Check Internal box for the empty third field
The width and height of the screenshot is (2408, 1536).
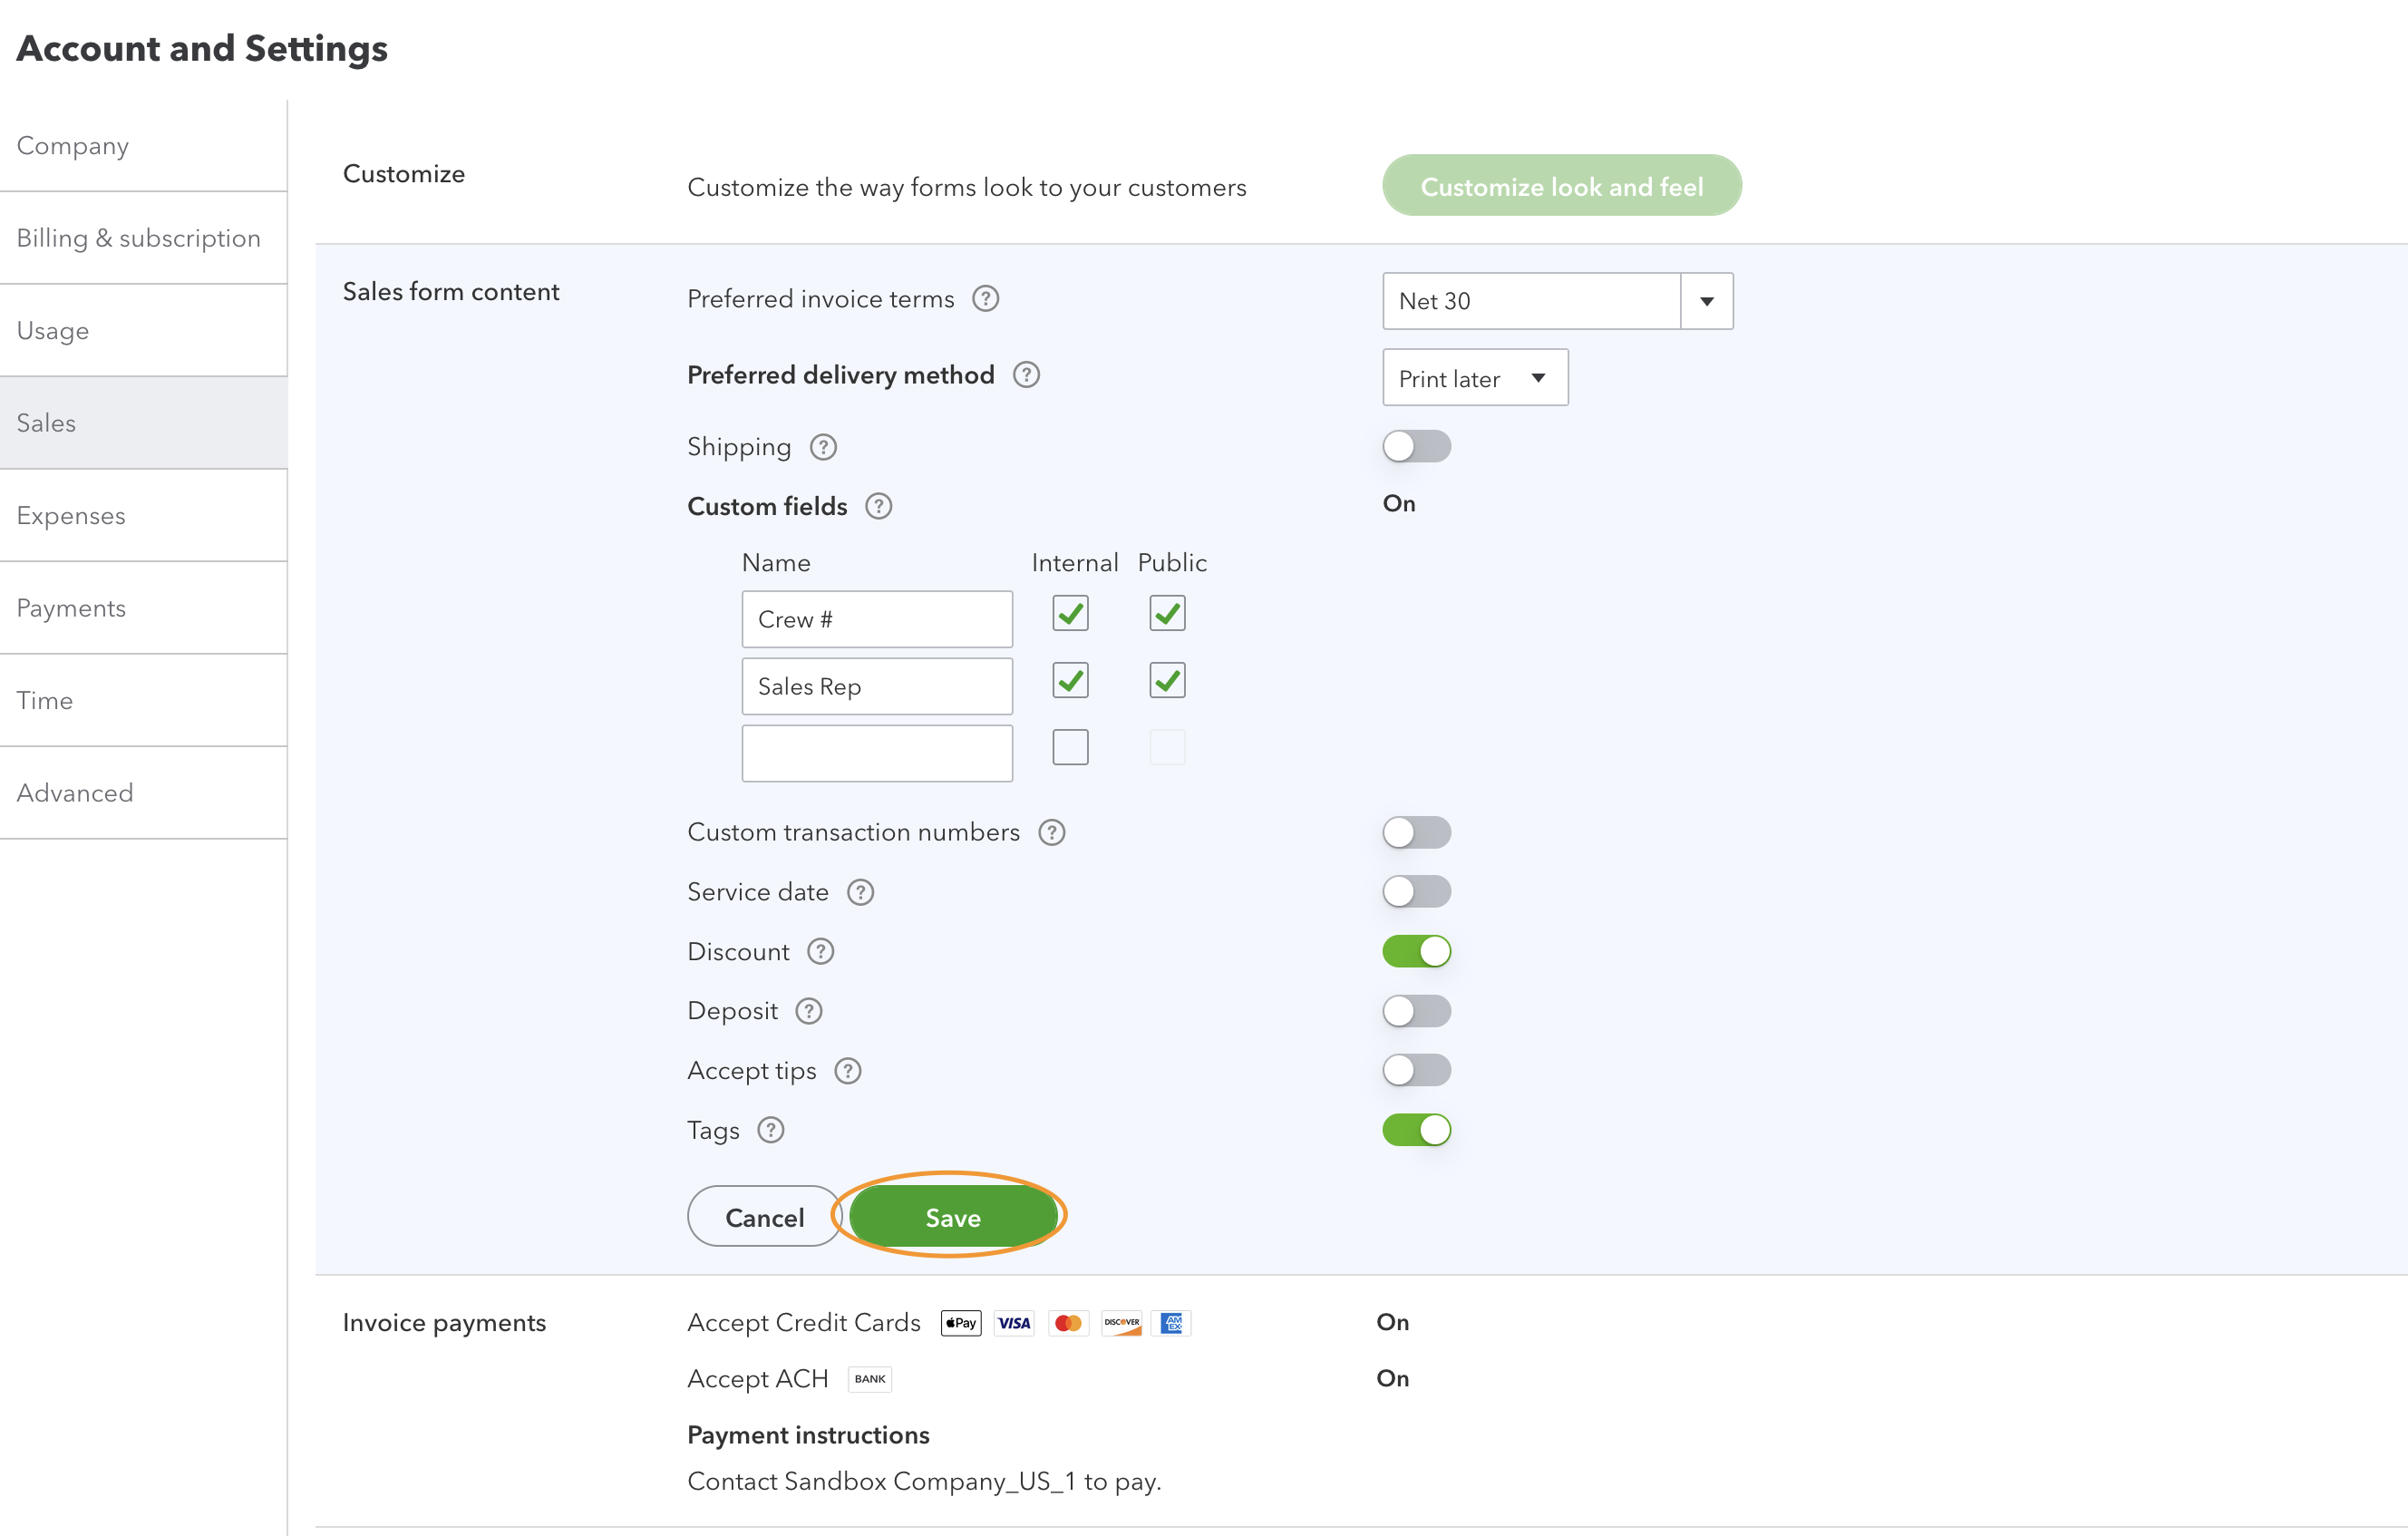[x=1069, y=747]
